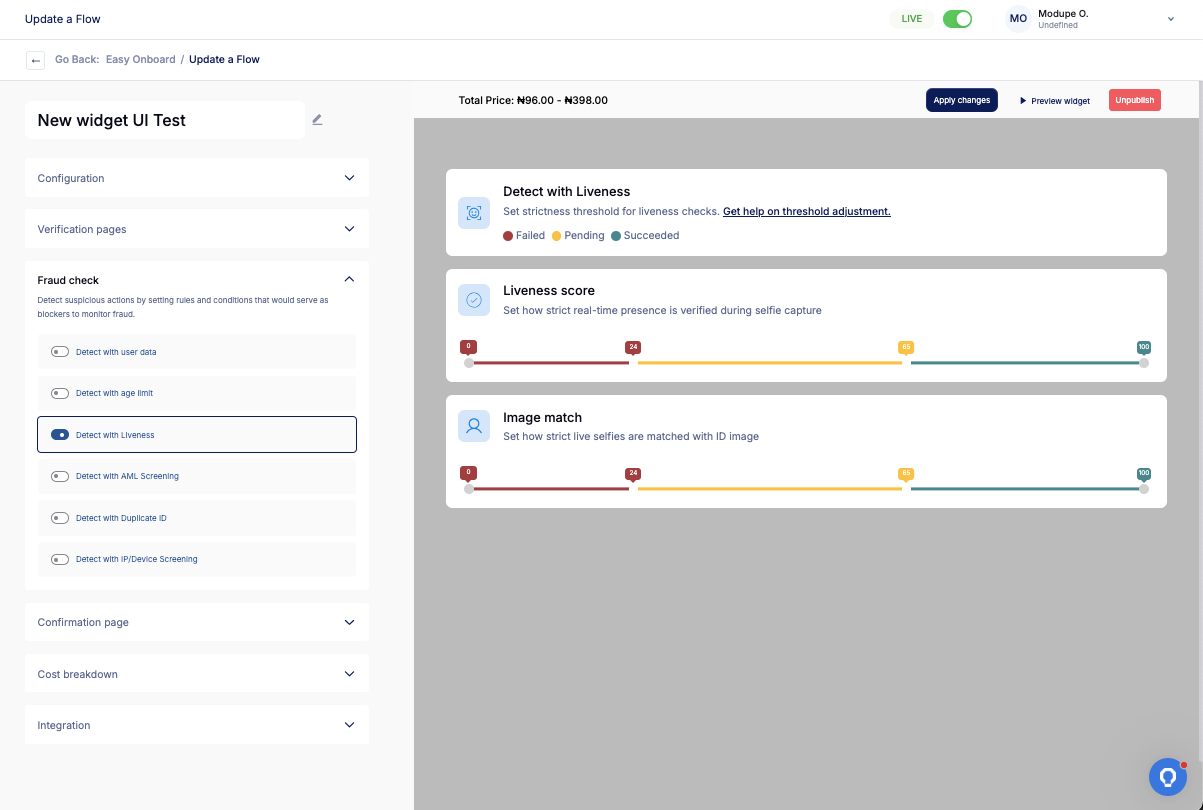This screenshot has height=810, width=1203.
Task: Collapse the Fraud check section
Action: coord(349,280)
